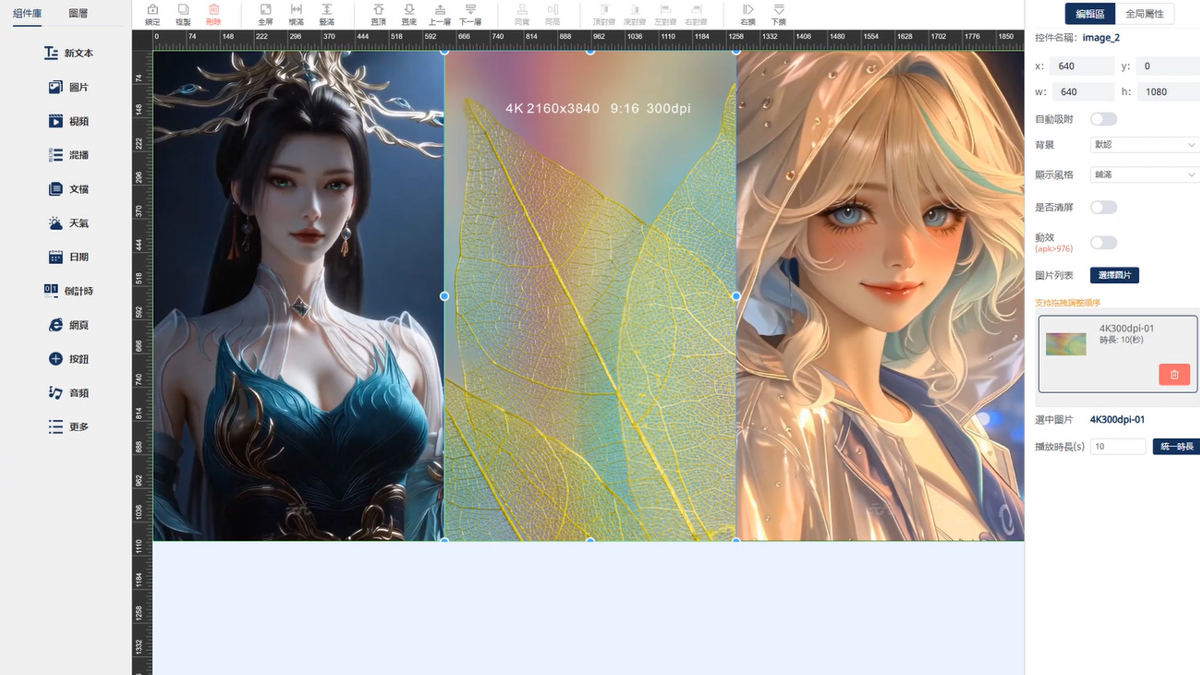Add a countdown (倒計時) component
1200x675 pixels.
(x=68, y=291)
